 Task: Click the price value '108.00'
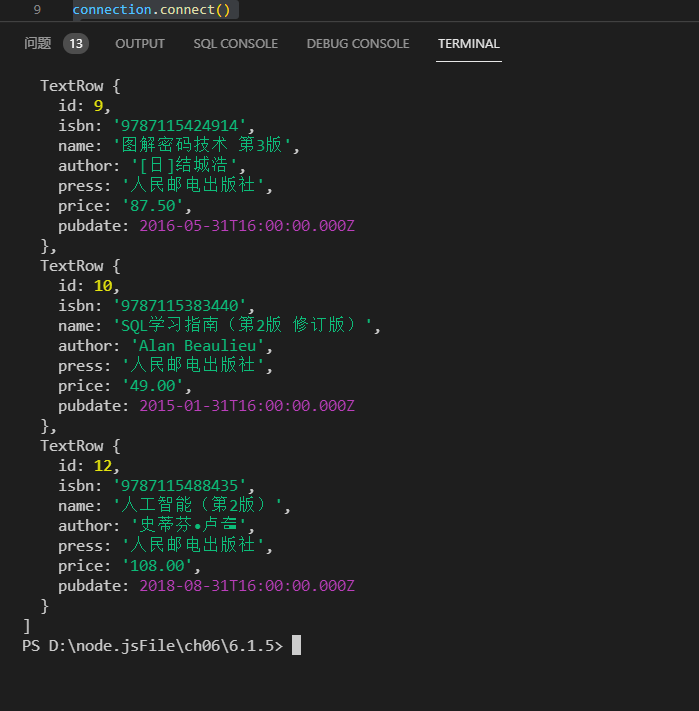coord(158,566)
